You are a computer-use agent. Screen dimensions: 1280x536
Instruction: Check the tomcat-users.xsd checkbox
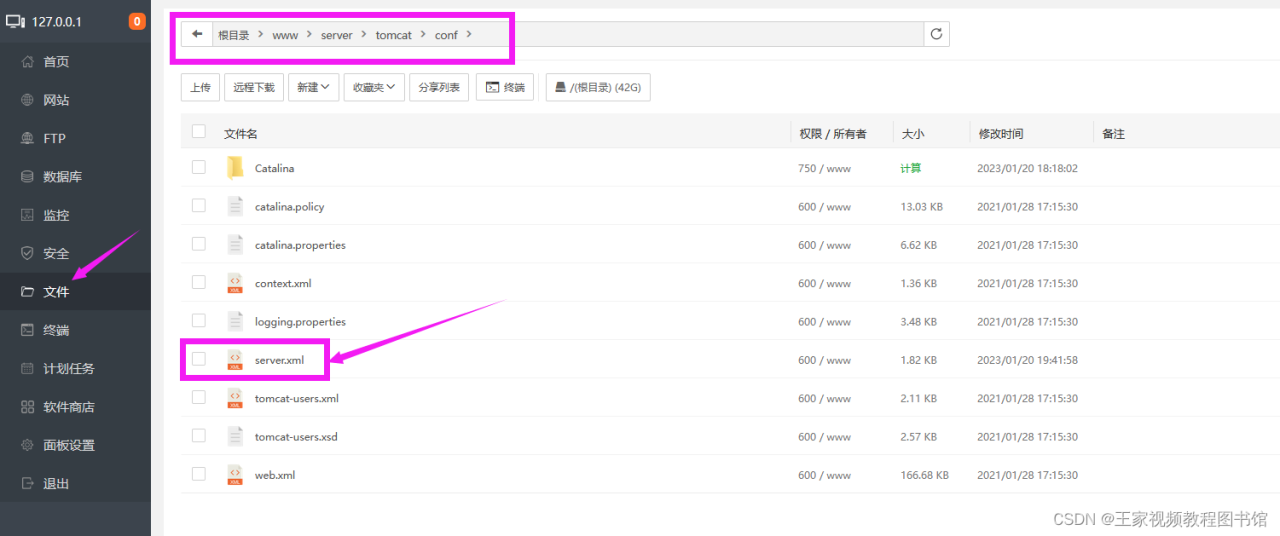[x=199, y=435]
